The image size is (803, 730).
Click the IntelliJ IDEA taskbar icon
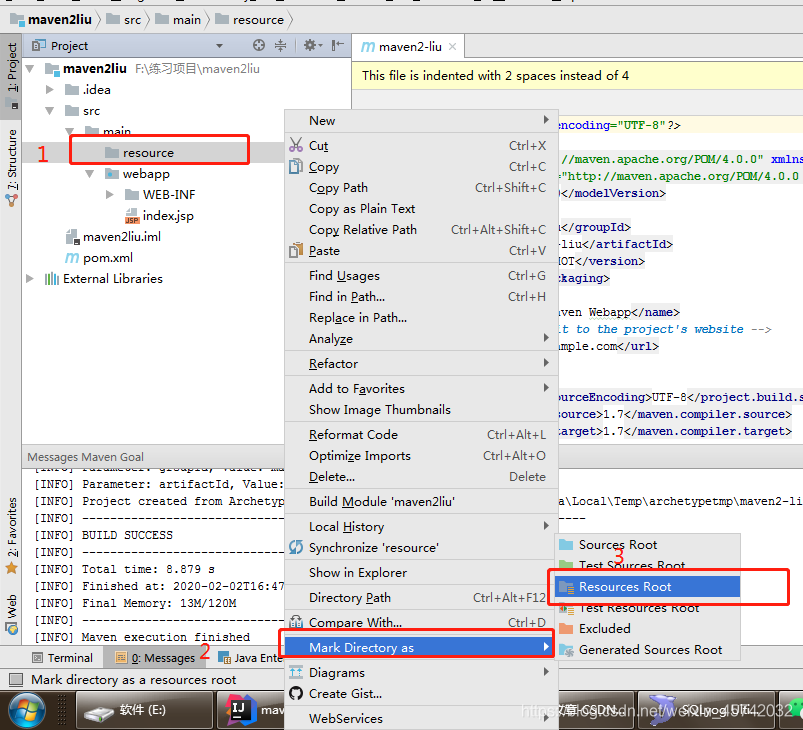click(x=241, y=710)
